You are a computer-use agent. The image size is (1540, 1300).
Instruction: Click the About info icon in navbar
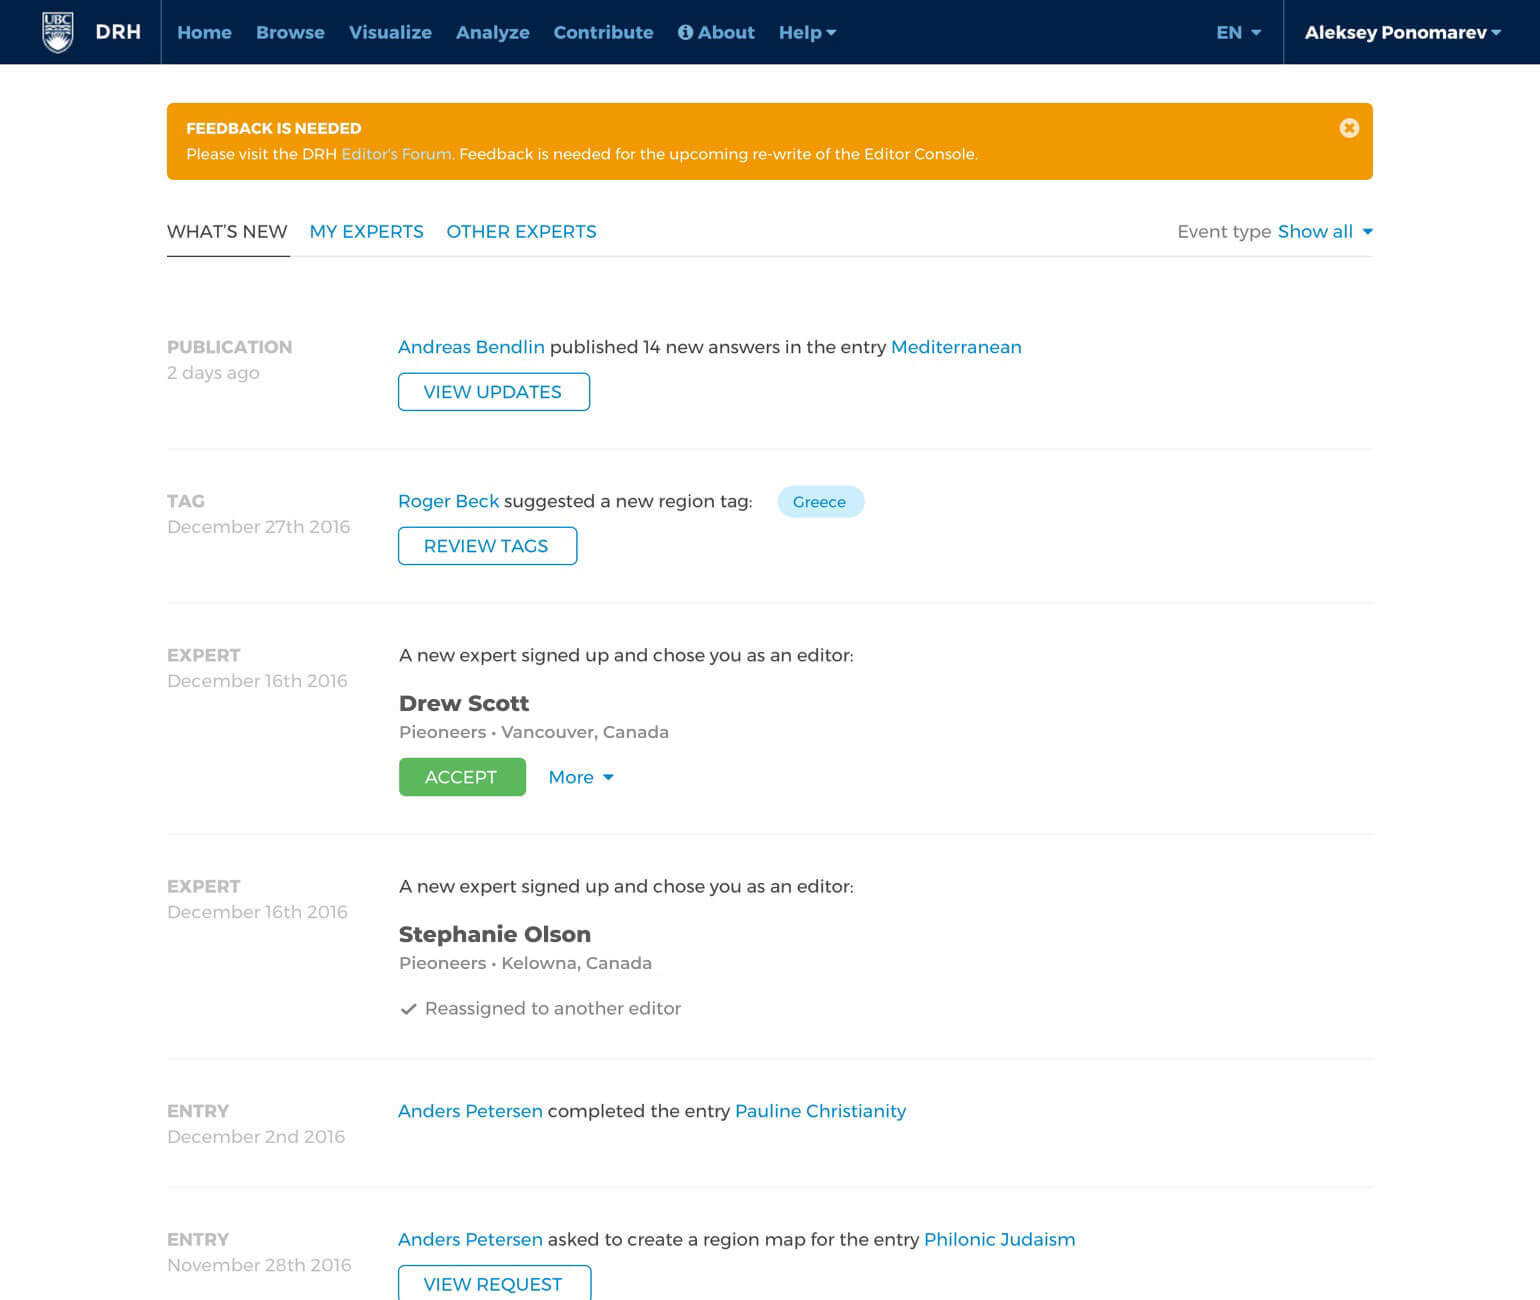(685, 32)
